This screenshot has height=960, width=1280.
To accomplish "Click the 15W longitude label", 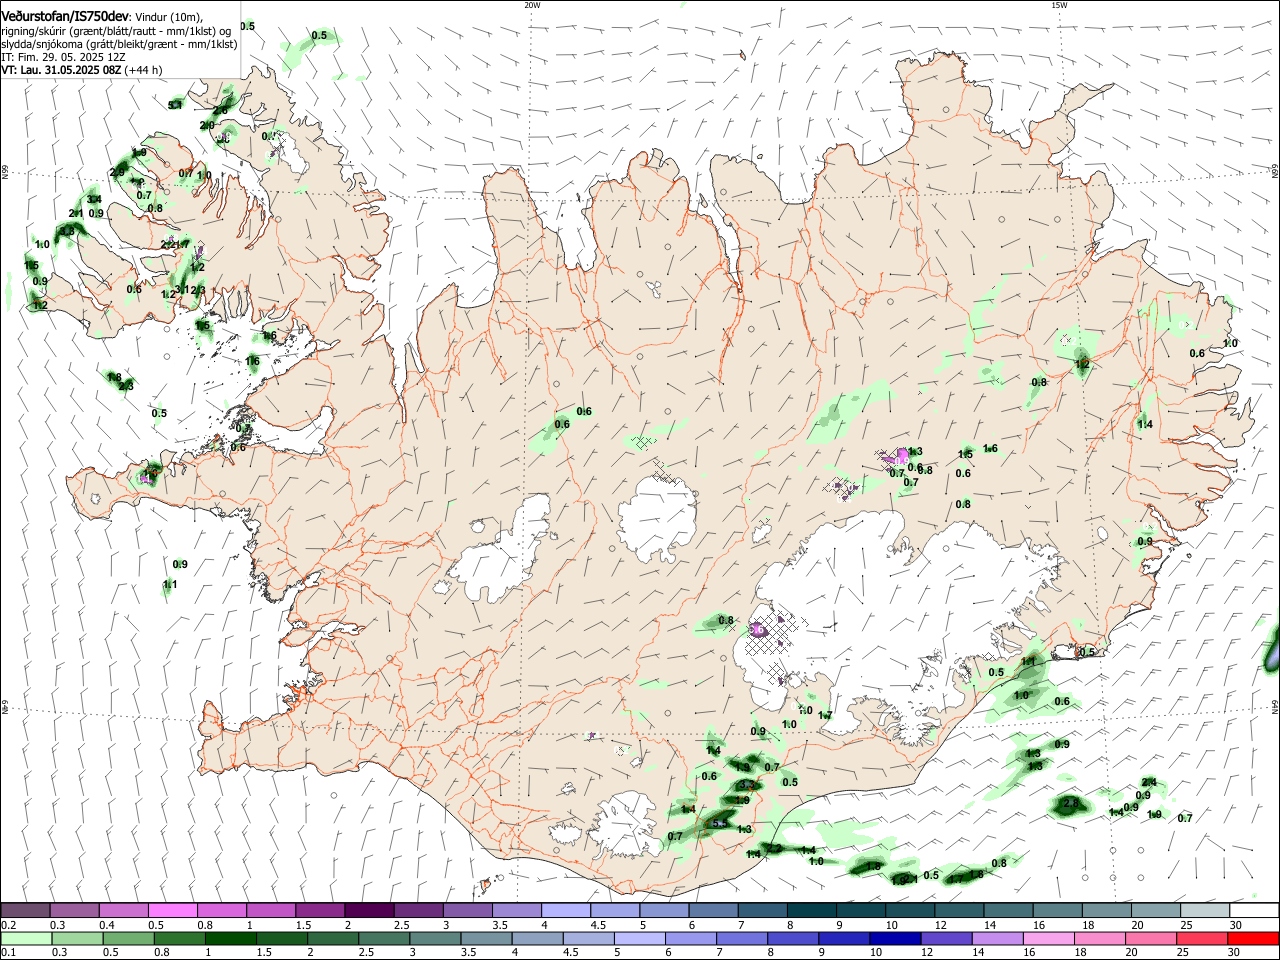I will tap(1059, 5).
